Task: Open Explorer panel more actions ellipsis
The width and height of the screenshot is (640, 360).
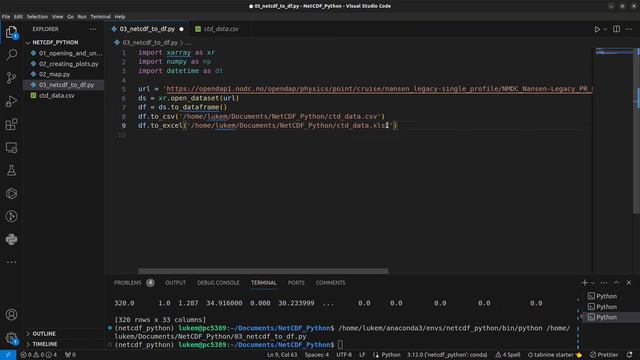Action: coord(93,29)
